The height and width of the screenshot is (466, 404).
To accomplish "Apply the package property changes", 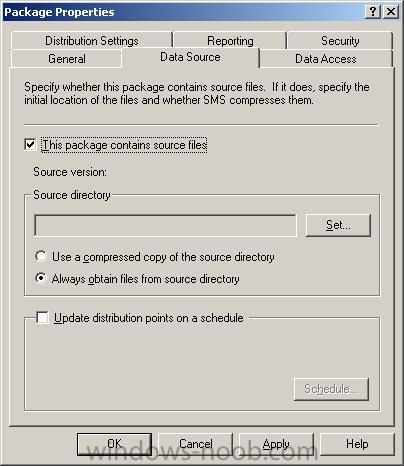I will [x=276, y=444].
